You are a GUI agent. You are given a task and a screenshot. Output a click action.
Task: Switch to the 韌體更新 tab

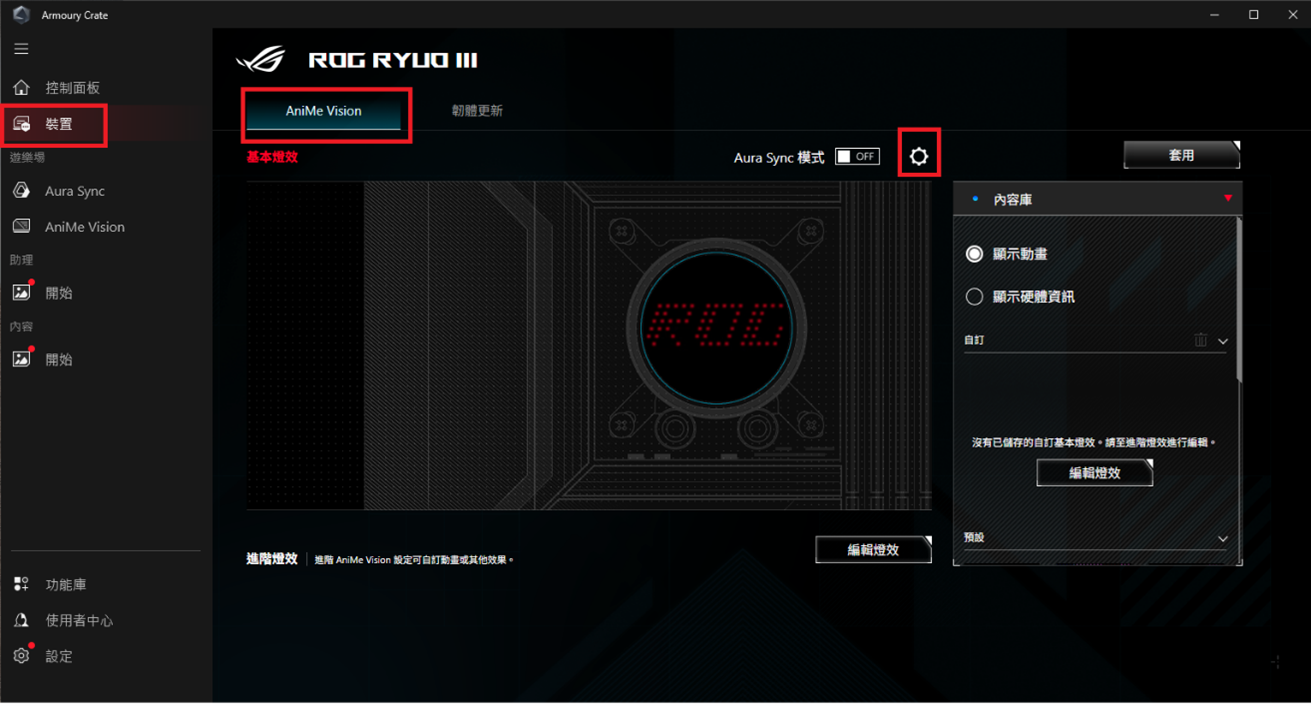click(x=477, y=111)
